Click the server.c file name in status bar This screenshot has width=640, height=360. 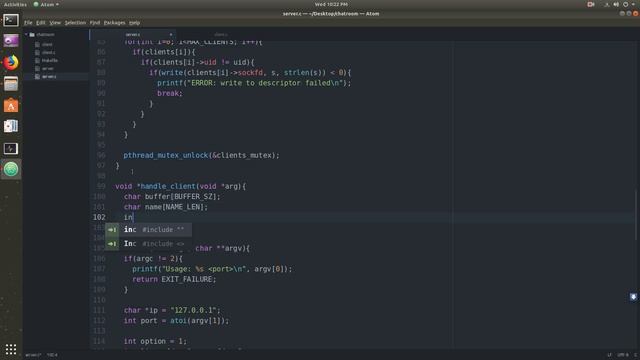(33, 355)
